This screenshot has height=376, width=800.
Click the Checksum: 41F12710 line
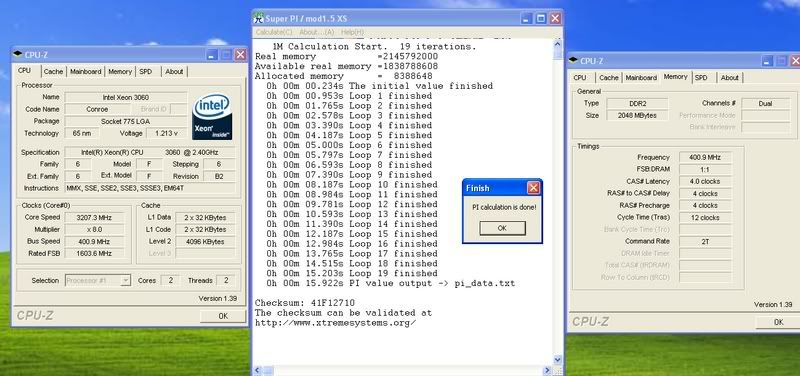tap(305, 303)
